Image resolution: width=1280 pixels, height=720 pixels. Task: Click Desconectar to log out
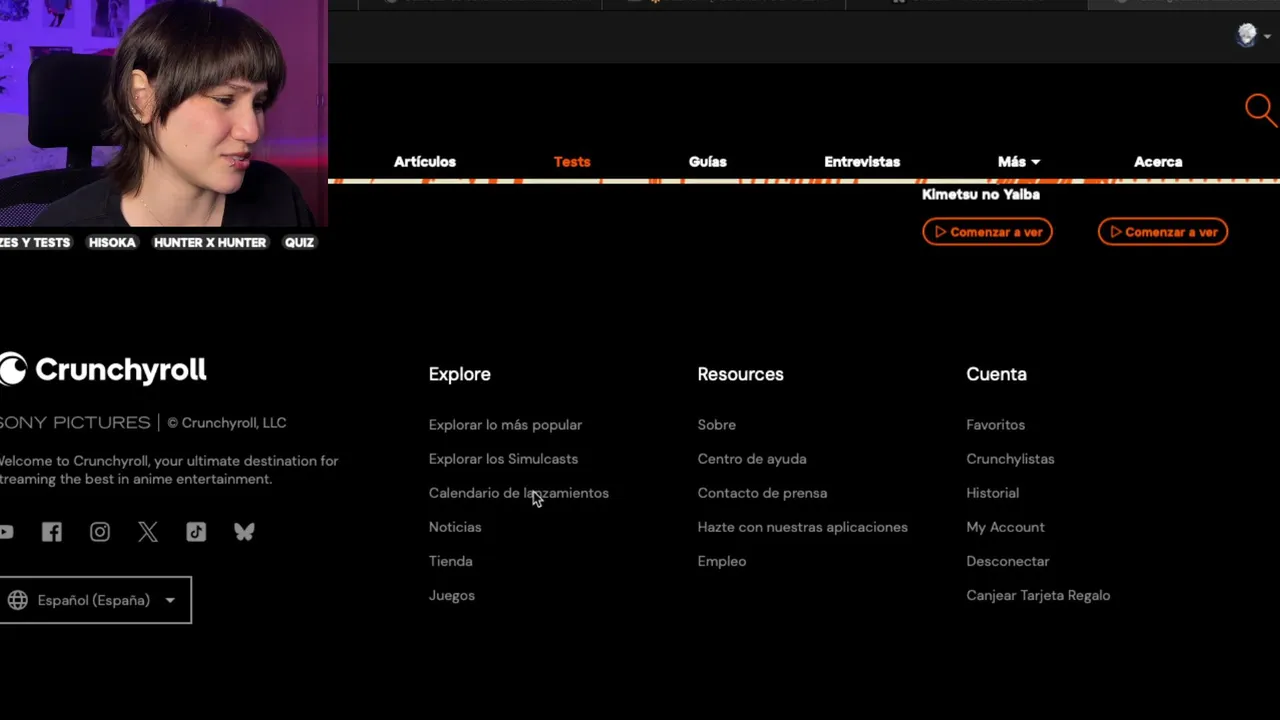point(1007,561)
